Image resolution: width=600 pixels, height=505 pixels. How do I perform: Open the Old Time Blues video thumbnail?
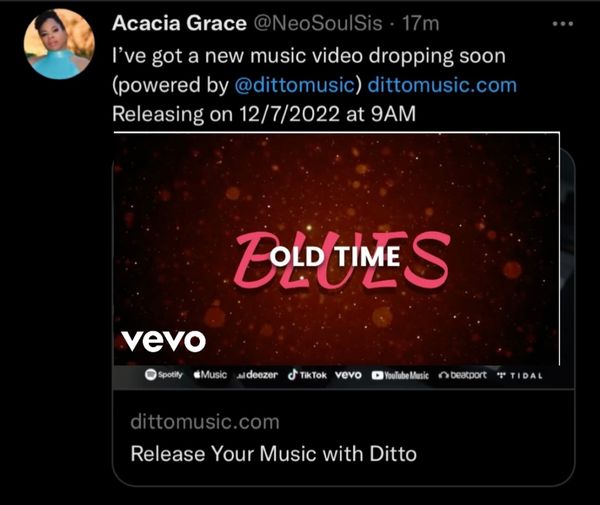(x=337, y=249)
